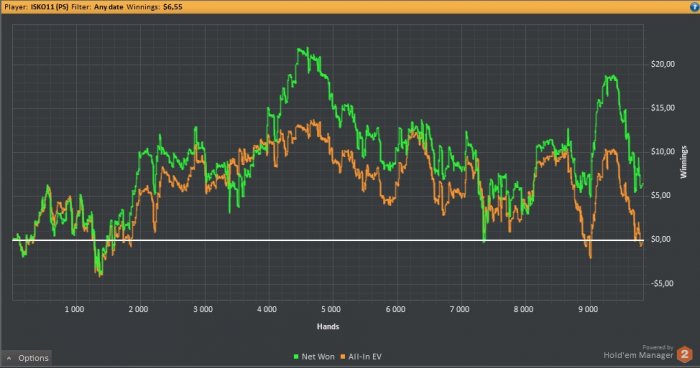Screen dimensions: 700x368
Task: Expand the Options panel arrow
Action: [x=9, y=358]
